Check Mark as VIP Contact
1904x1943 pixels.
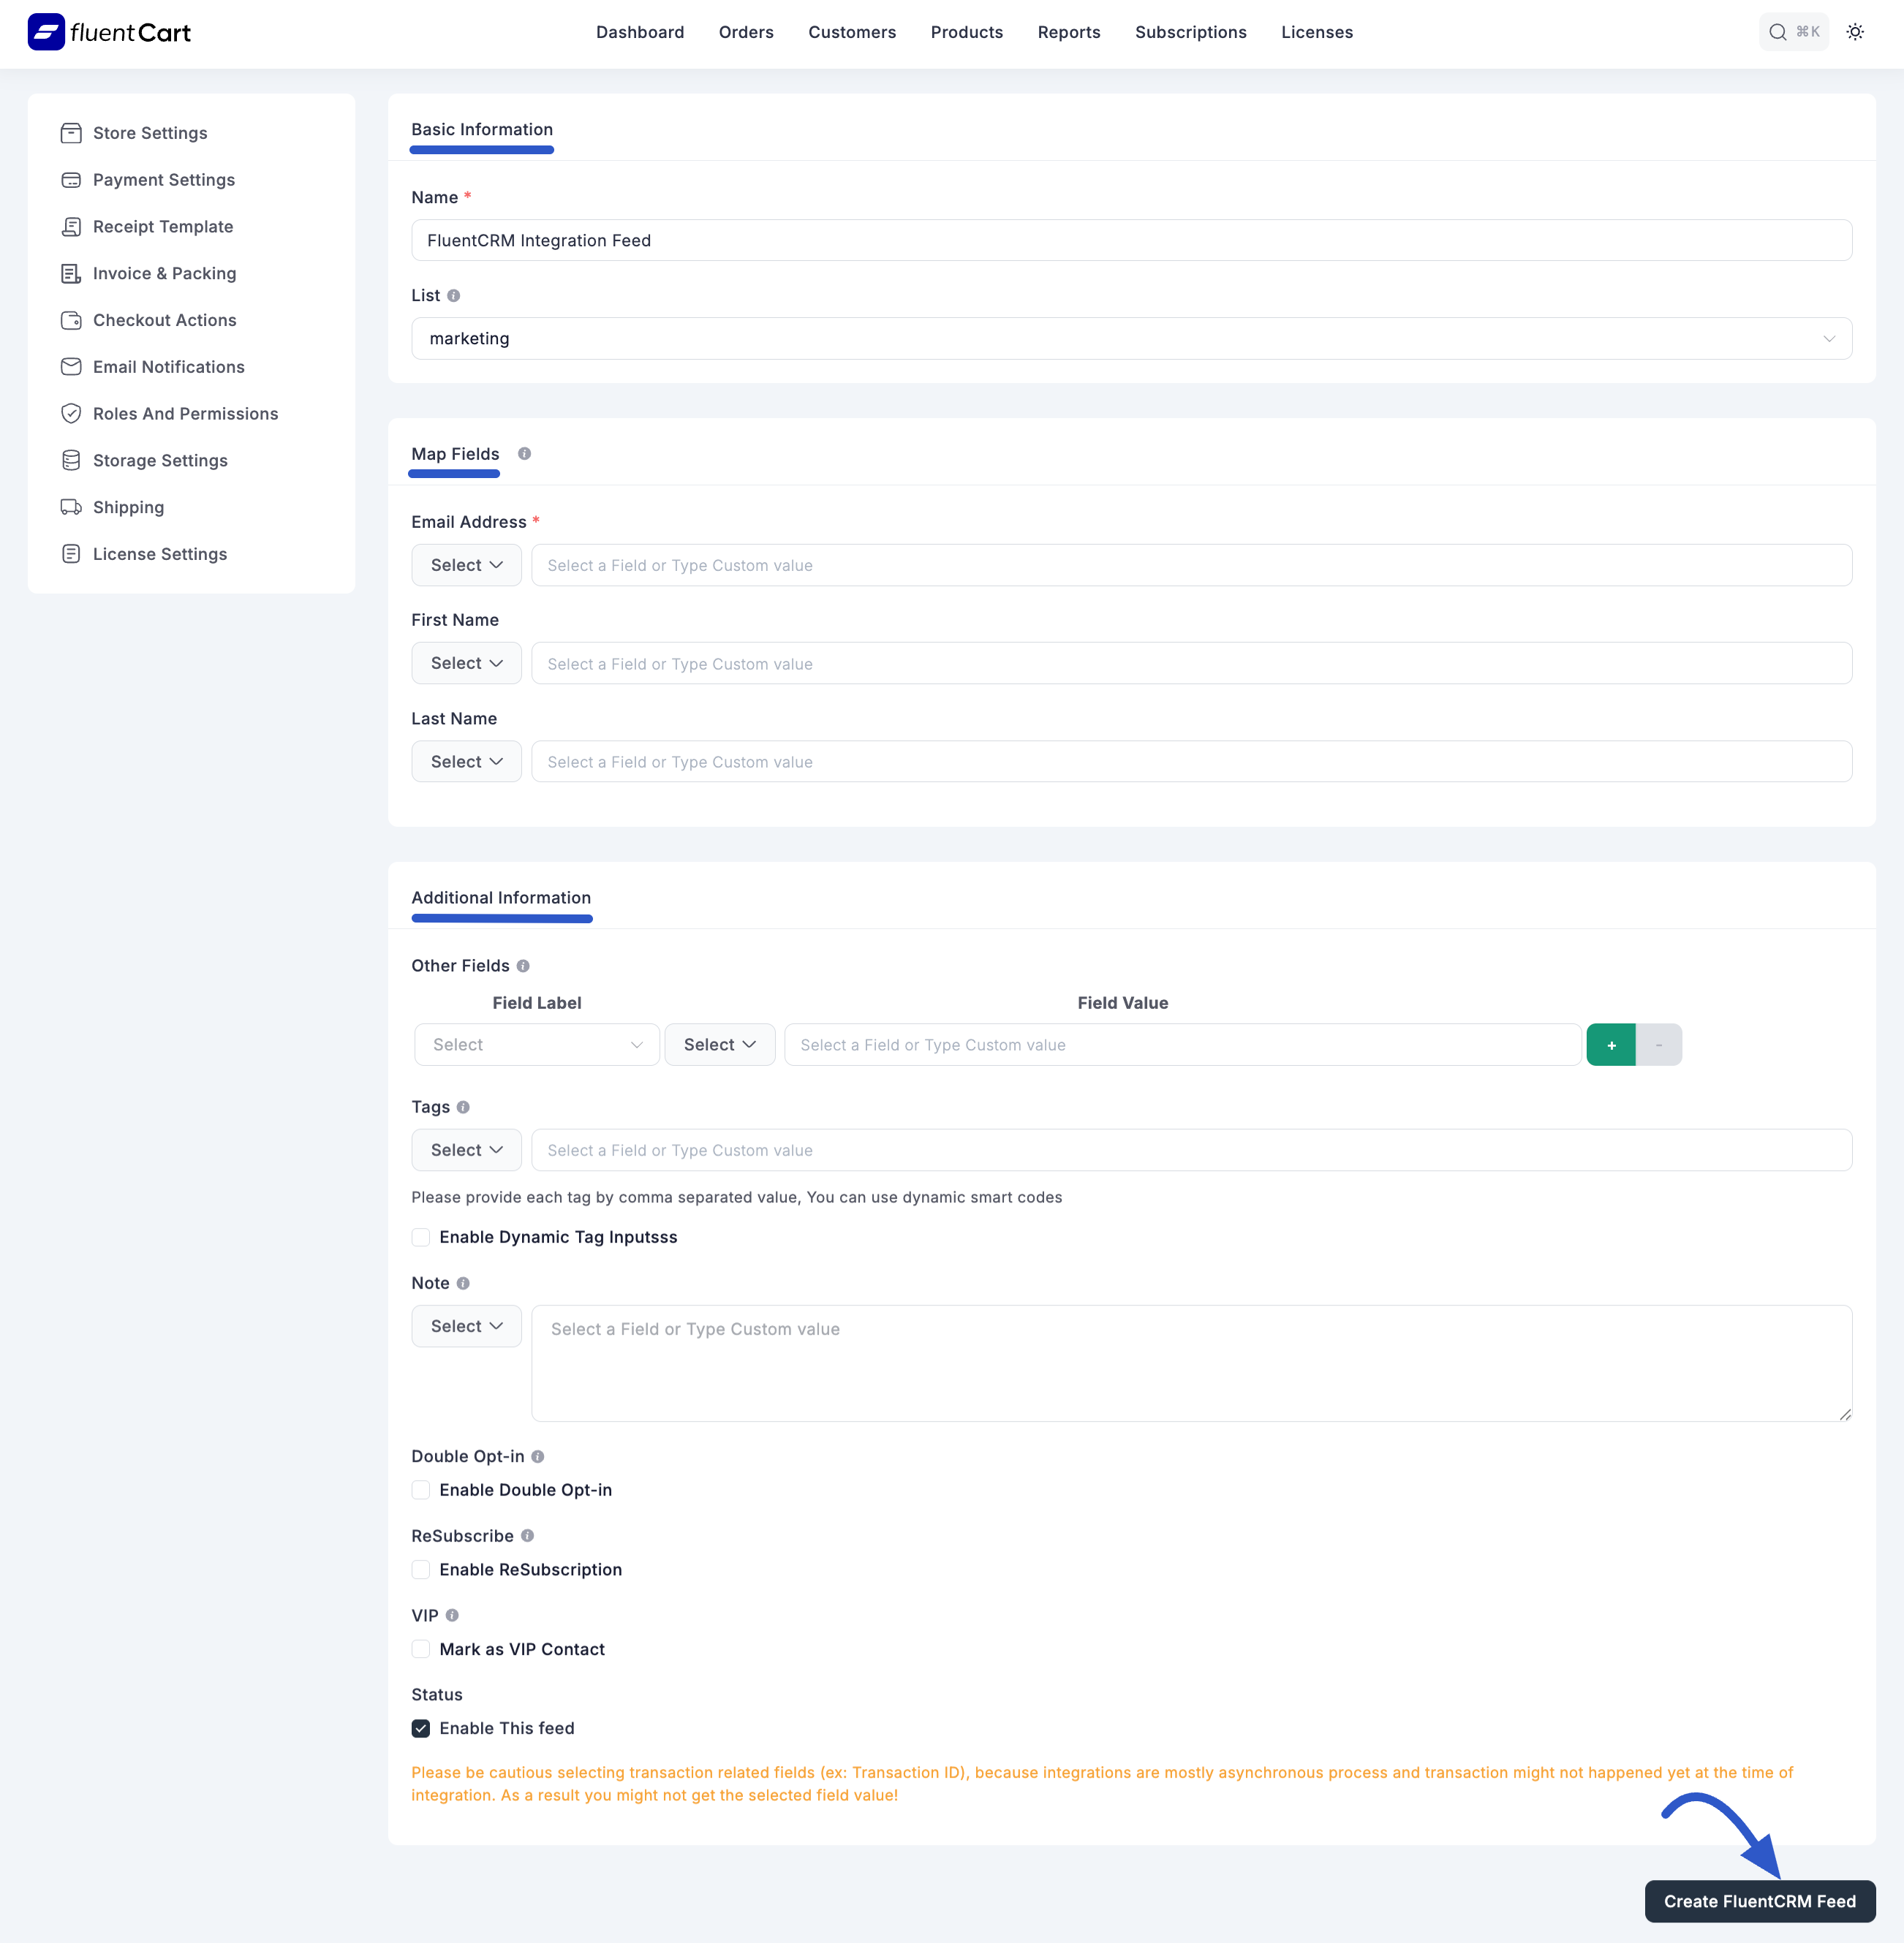pyautogui.click(x=421, y=1650)
